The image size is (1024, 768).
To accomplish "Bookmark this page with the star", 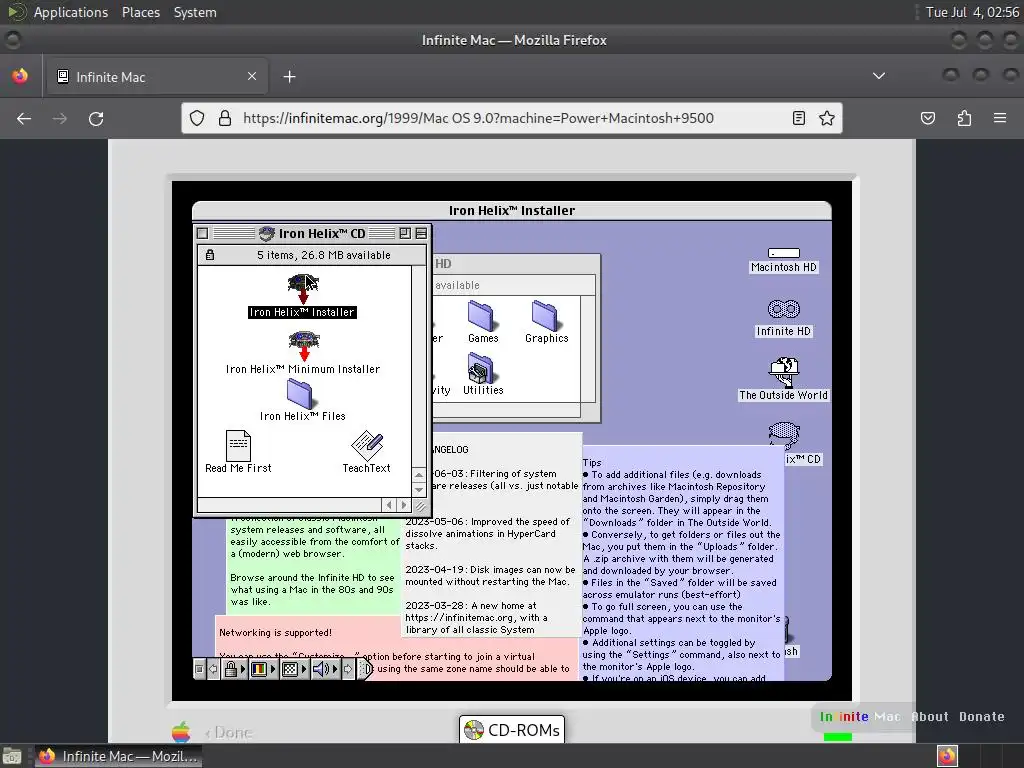I will [x=827, y=118].
